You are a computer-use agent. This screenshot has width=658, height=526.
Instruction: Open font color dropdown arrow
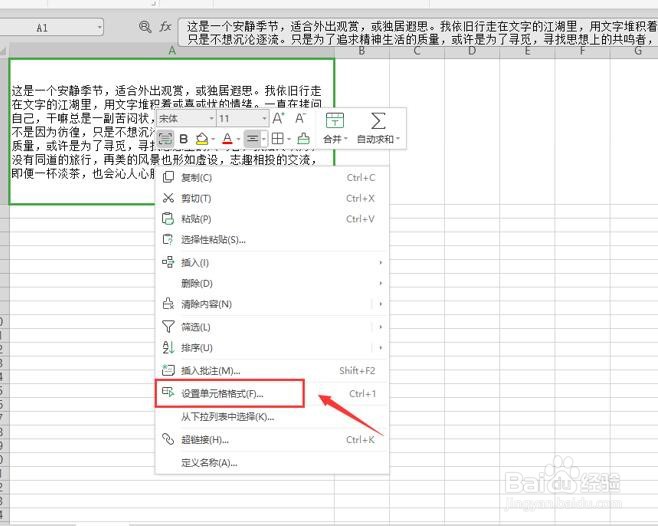coord(238,139)
